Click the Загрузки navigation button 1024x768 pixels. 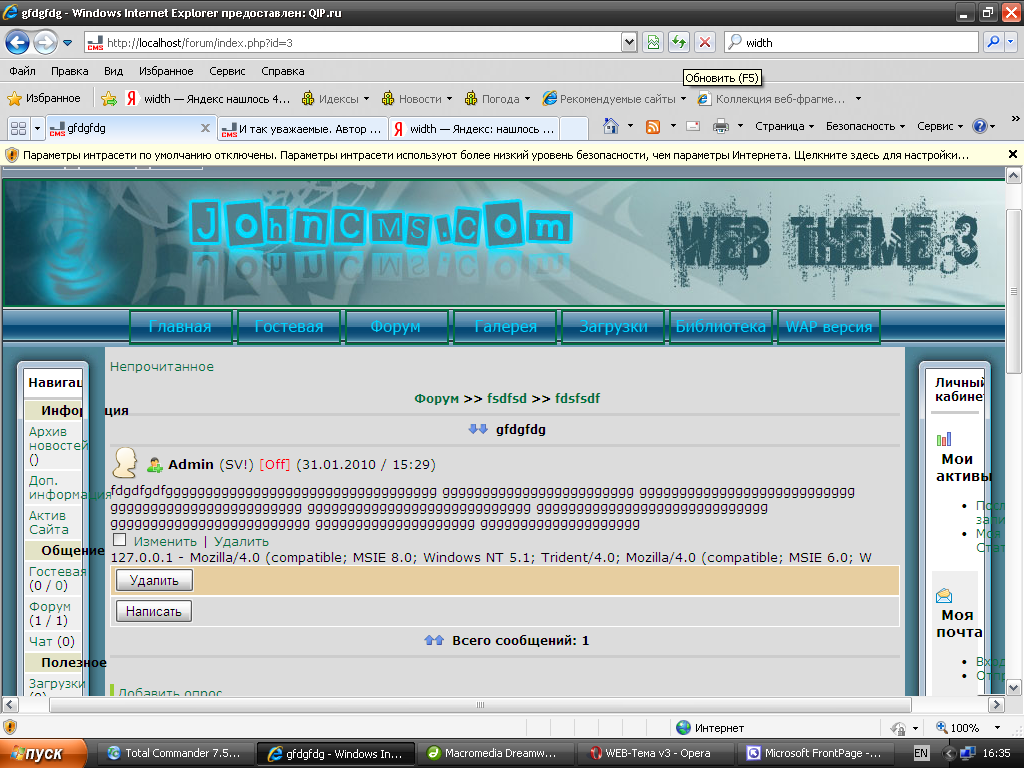pos(613,327)
